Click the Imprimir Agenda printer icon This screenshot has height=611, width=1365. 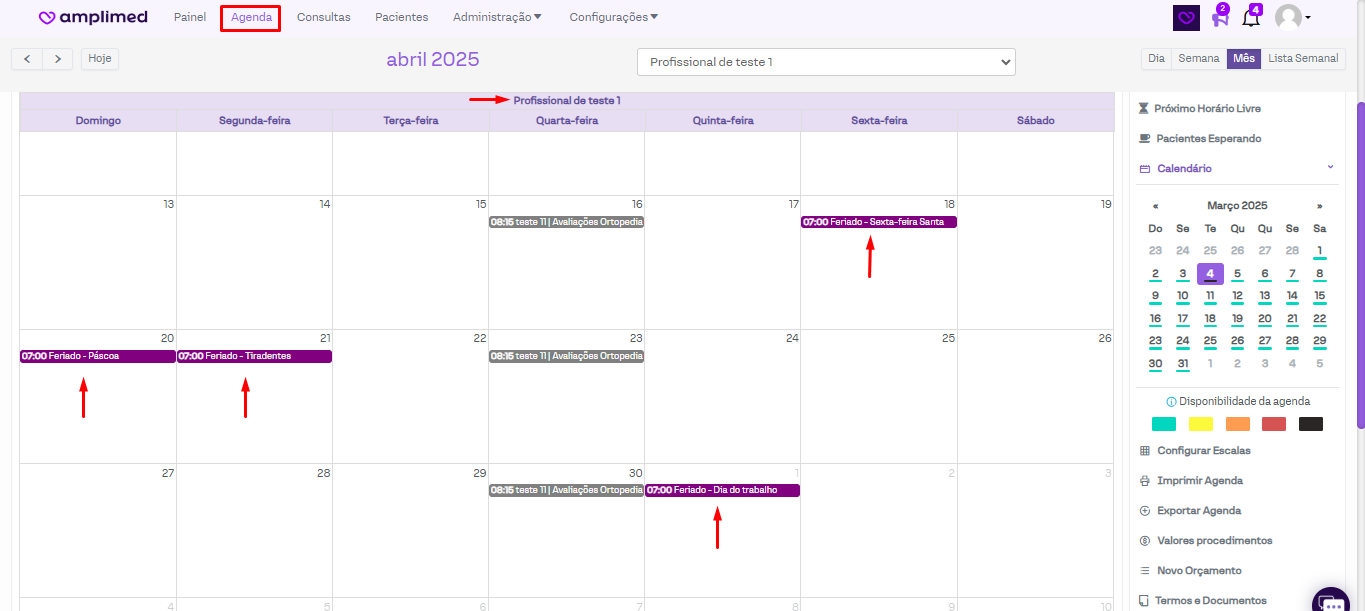(1145, 481)
